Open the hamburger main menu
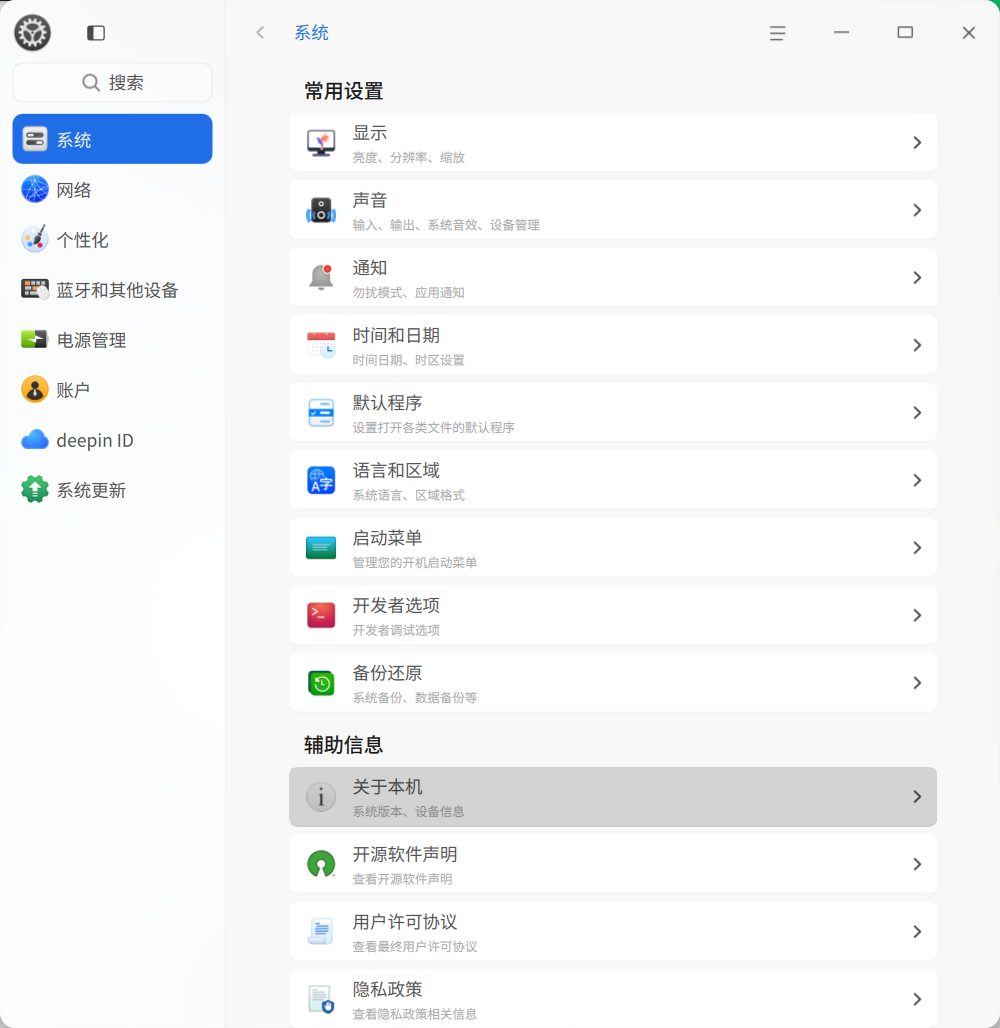This screenshot has height=1028, width=1000. point(777,33)
